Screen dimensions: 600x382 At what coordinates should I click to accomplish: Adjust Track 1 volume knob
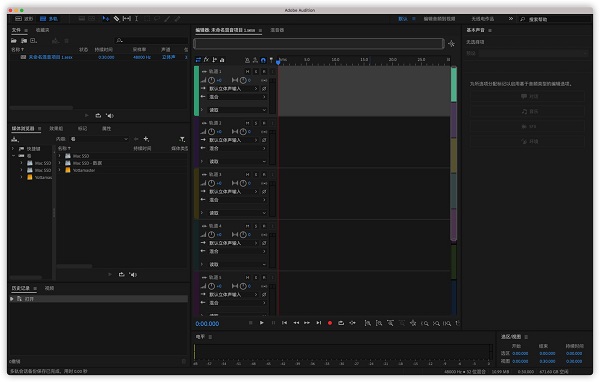[x=211, y=80]
